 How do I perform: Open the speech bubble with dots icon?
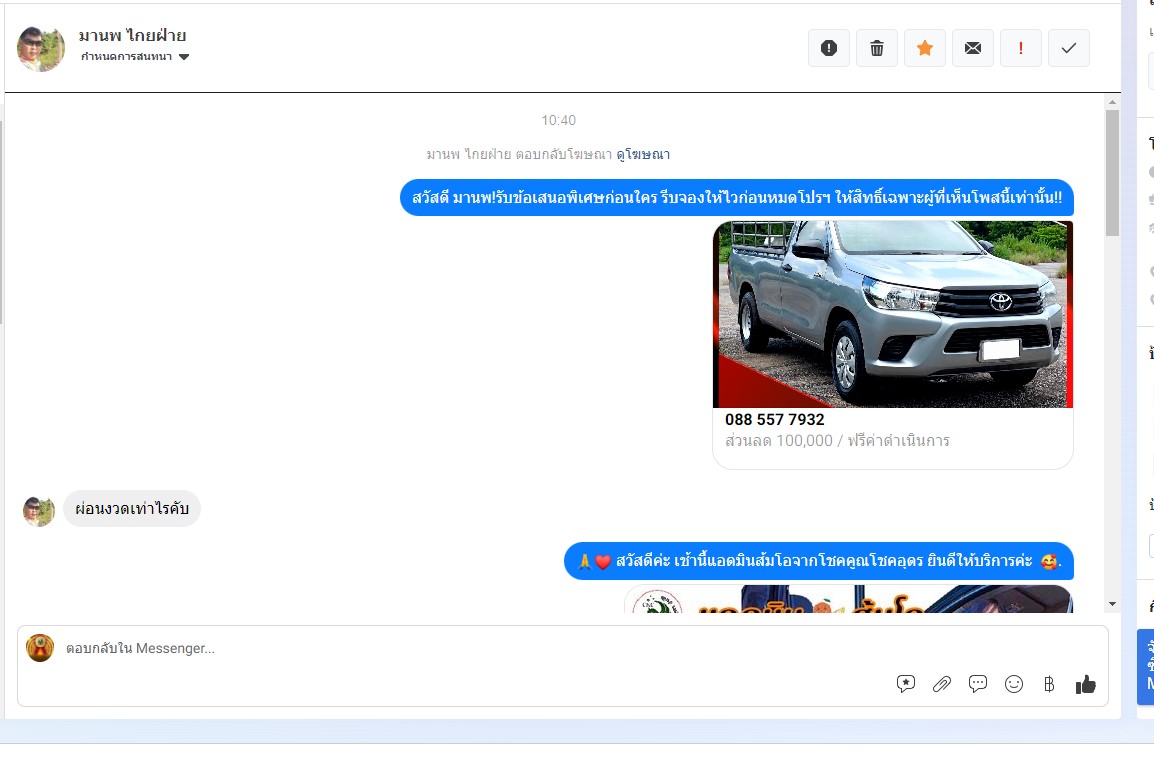click(978, 684)
